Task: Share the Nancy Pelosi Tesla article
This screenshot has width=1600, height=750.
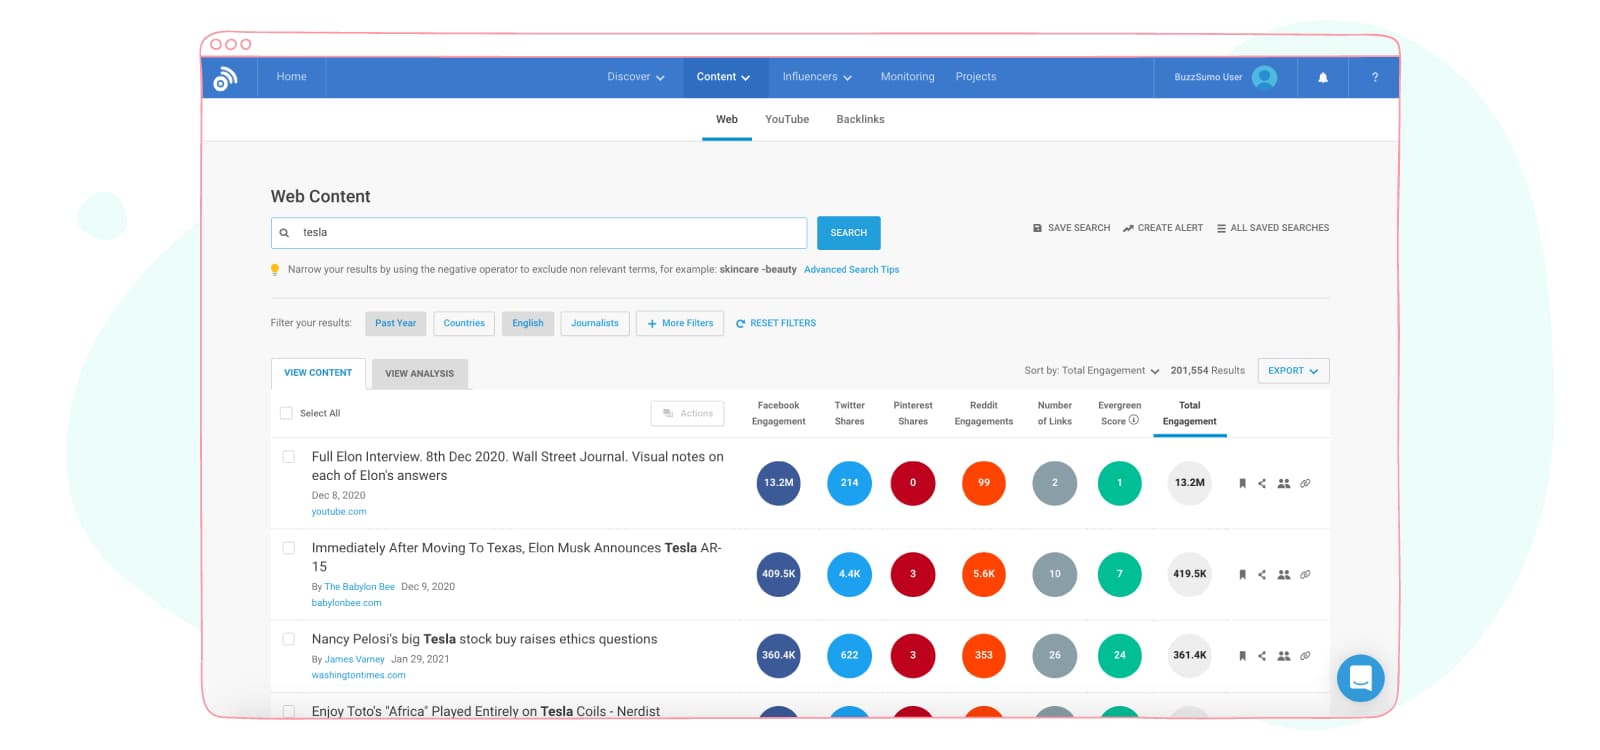Action: click(x=1262, y=656)
